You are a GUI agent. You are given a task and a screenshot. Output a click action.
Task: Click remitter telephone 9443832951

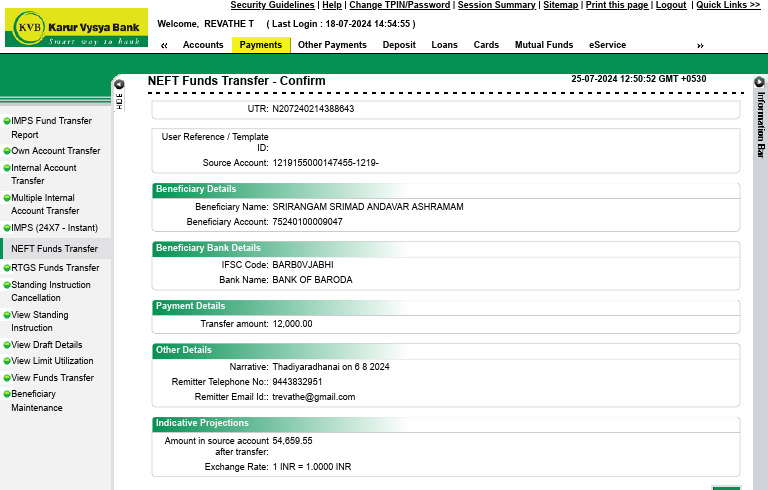click(x=297, y=382)
